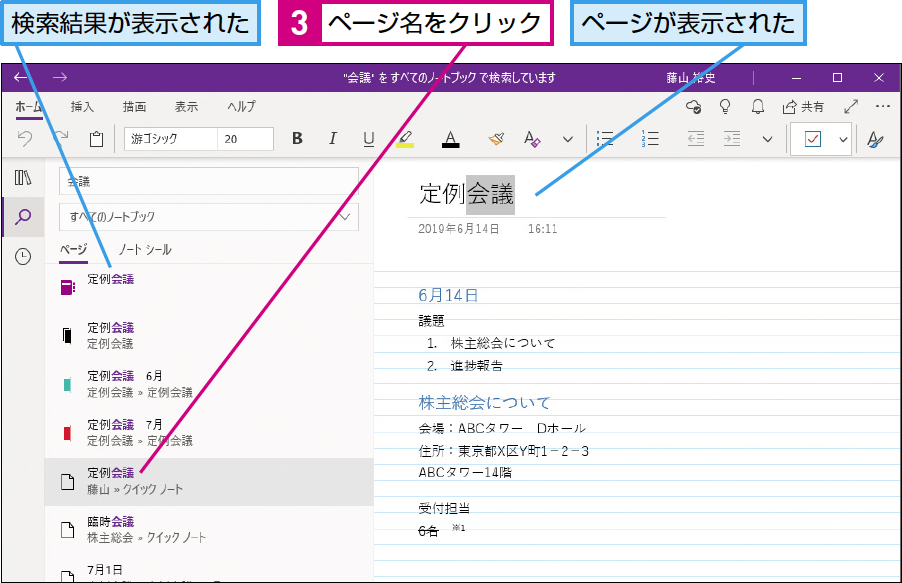Enter full screen mode with arrows icon

(x=851, y=106)
